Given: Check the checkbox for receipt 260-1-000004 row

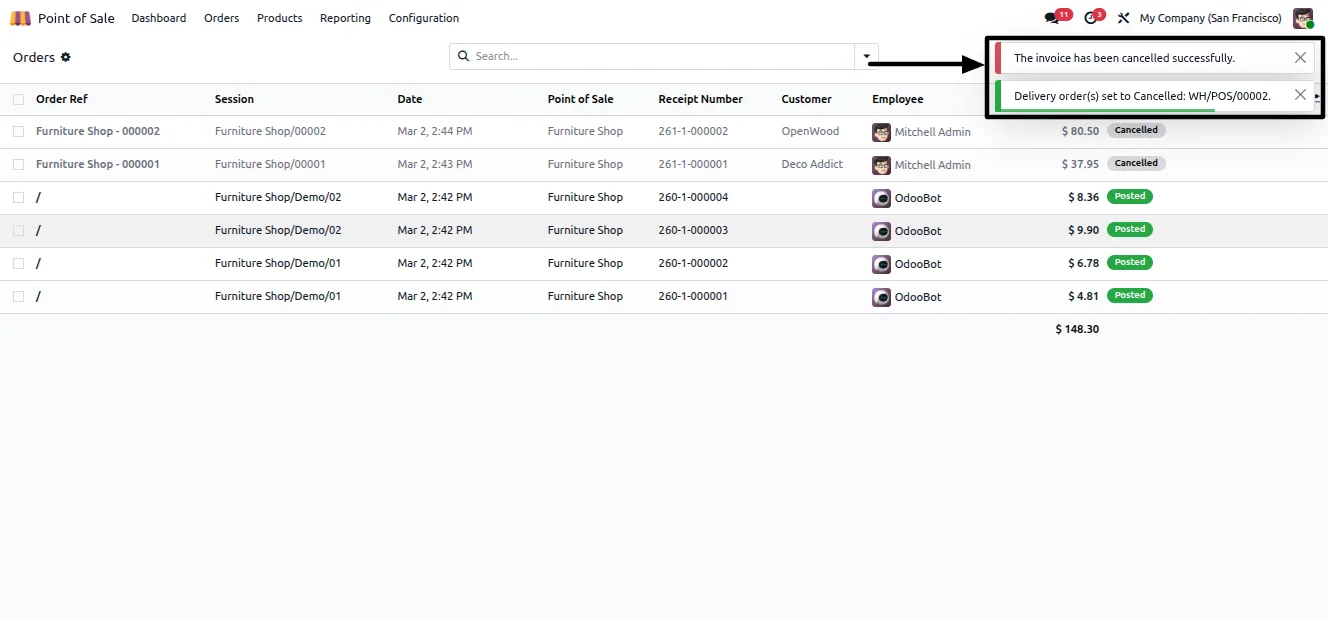Looking at the screenshot, I should tap(18, 197).
